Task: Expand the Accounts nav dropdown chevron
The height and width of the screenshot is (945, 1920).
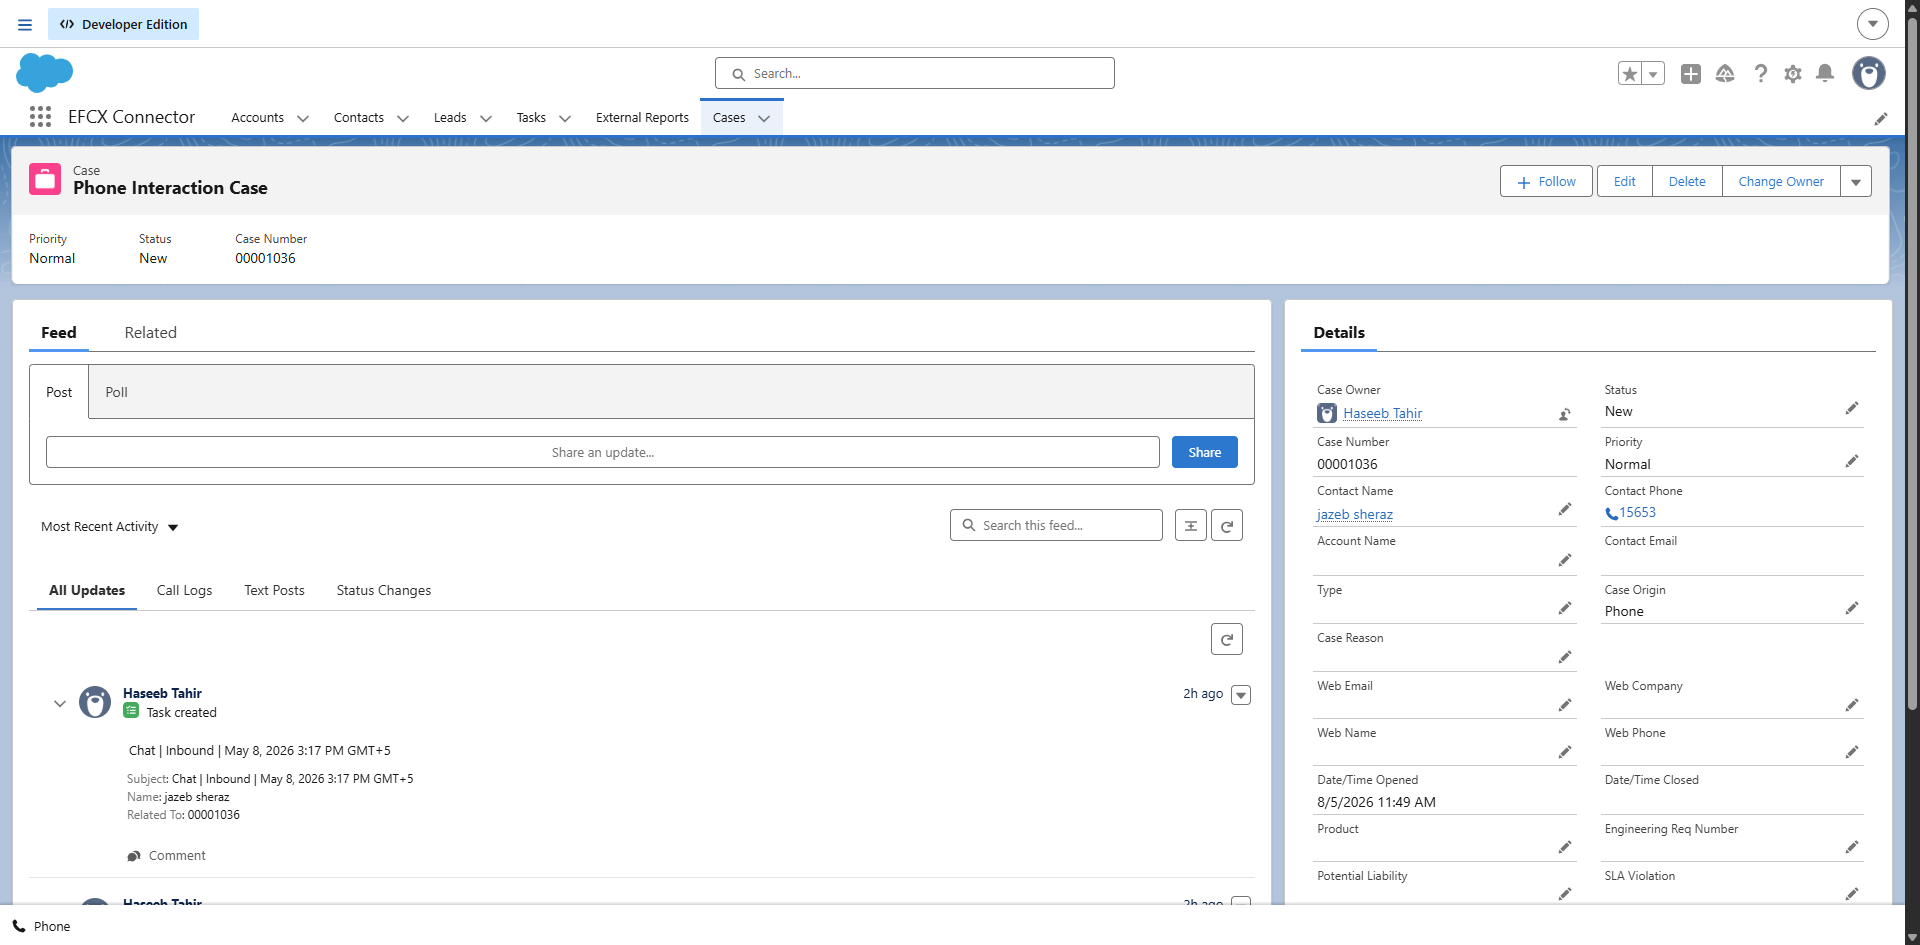Action: click(303, 118)
